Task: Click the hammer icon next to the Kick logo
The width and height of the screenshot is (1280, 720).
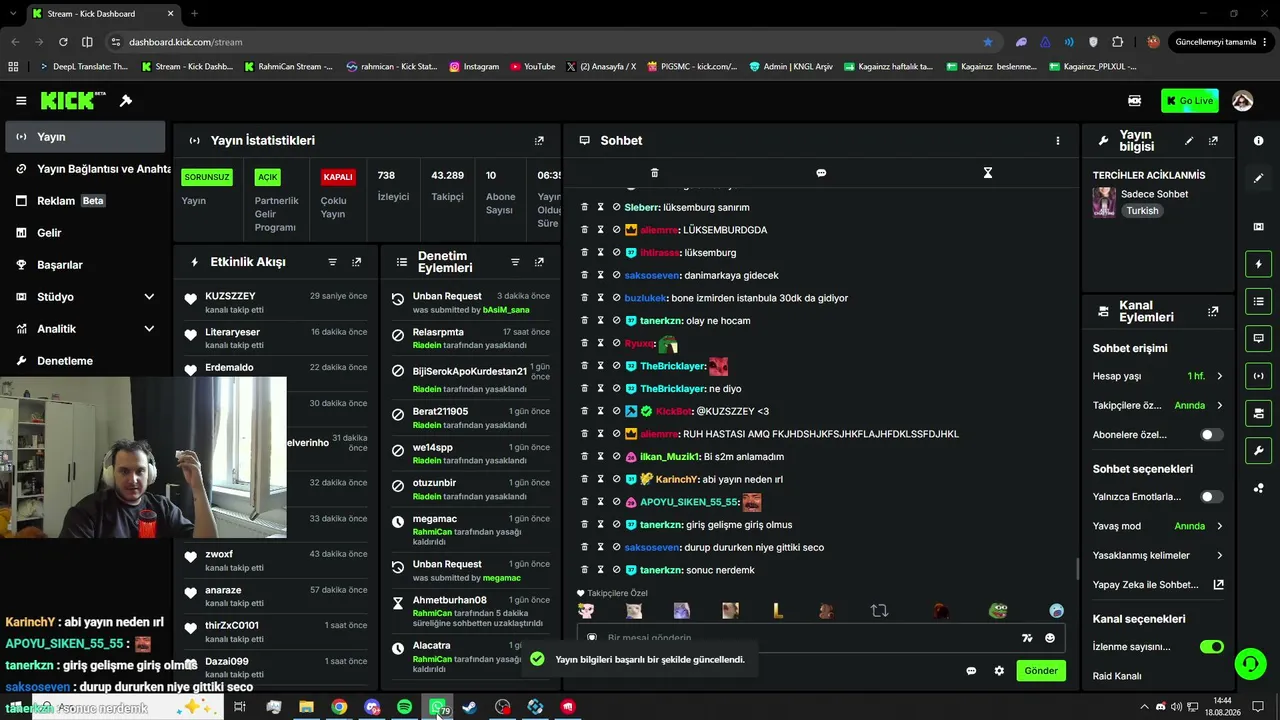Action: pyautogui.click(x=126, y=101)
